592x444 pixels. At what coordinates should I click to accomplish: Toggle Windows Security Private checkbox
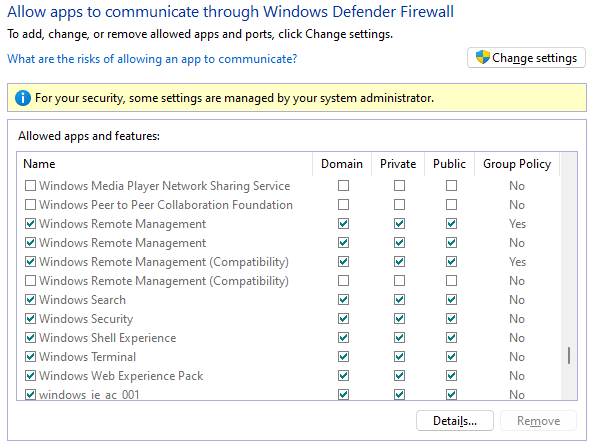click(399, 319)
